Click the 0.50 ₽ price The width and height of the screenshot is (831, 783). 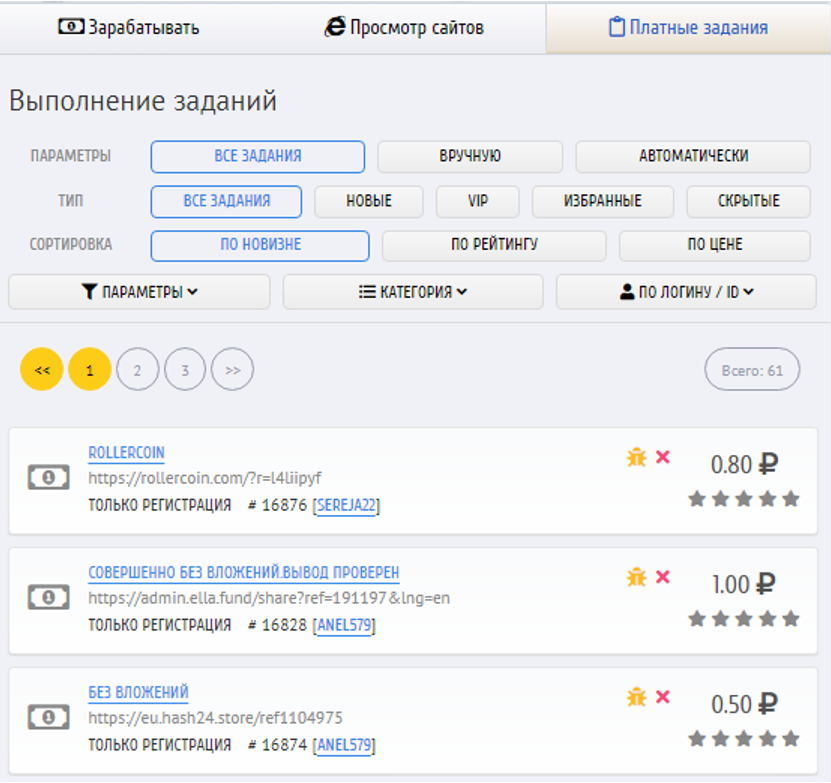744,704
